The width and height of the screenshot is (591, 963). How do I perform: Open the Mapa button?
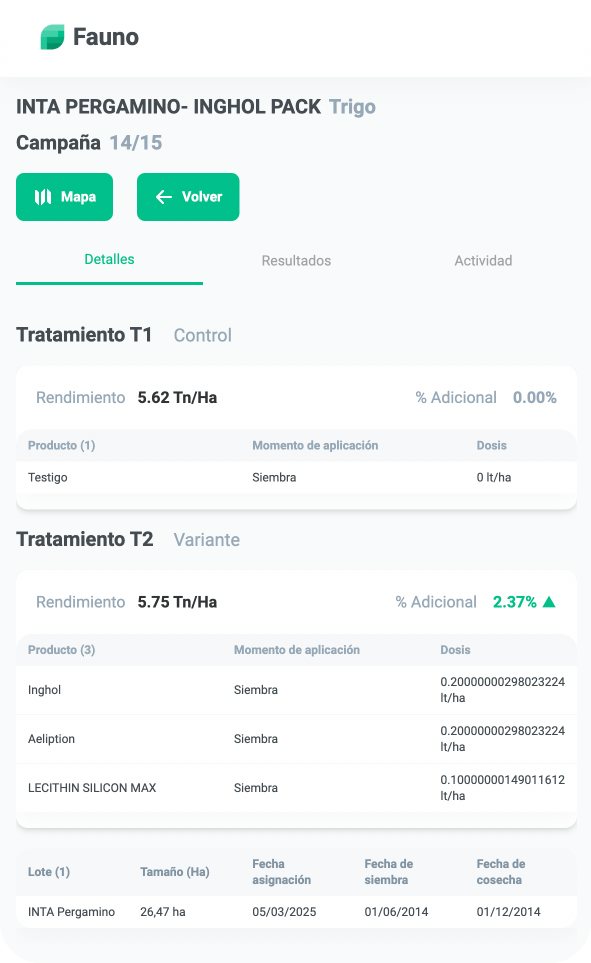coord(65,197)
